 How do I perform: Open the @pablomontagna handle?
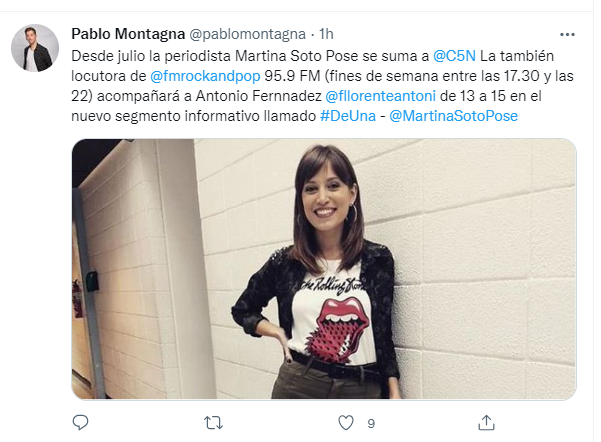coord(248,35)
